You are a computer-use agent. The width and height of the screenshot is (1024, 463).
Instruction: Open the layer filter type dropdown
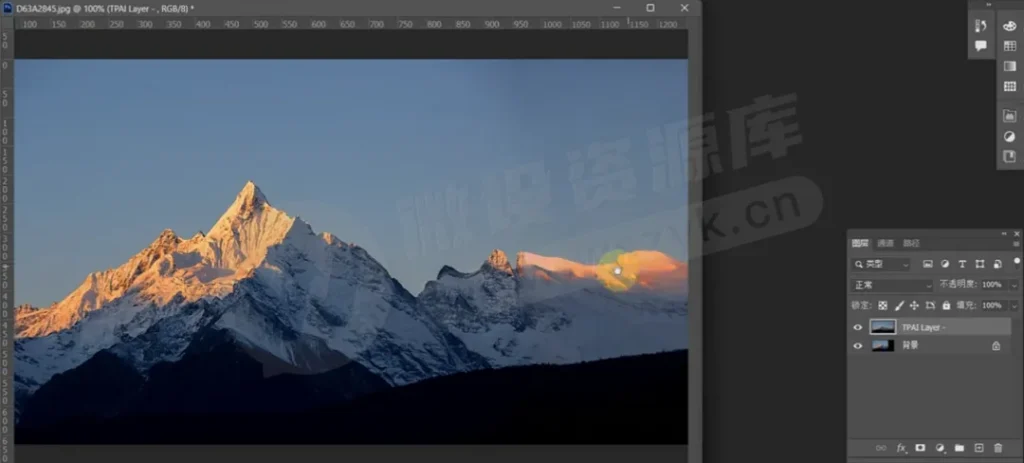[882, 264]
